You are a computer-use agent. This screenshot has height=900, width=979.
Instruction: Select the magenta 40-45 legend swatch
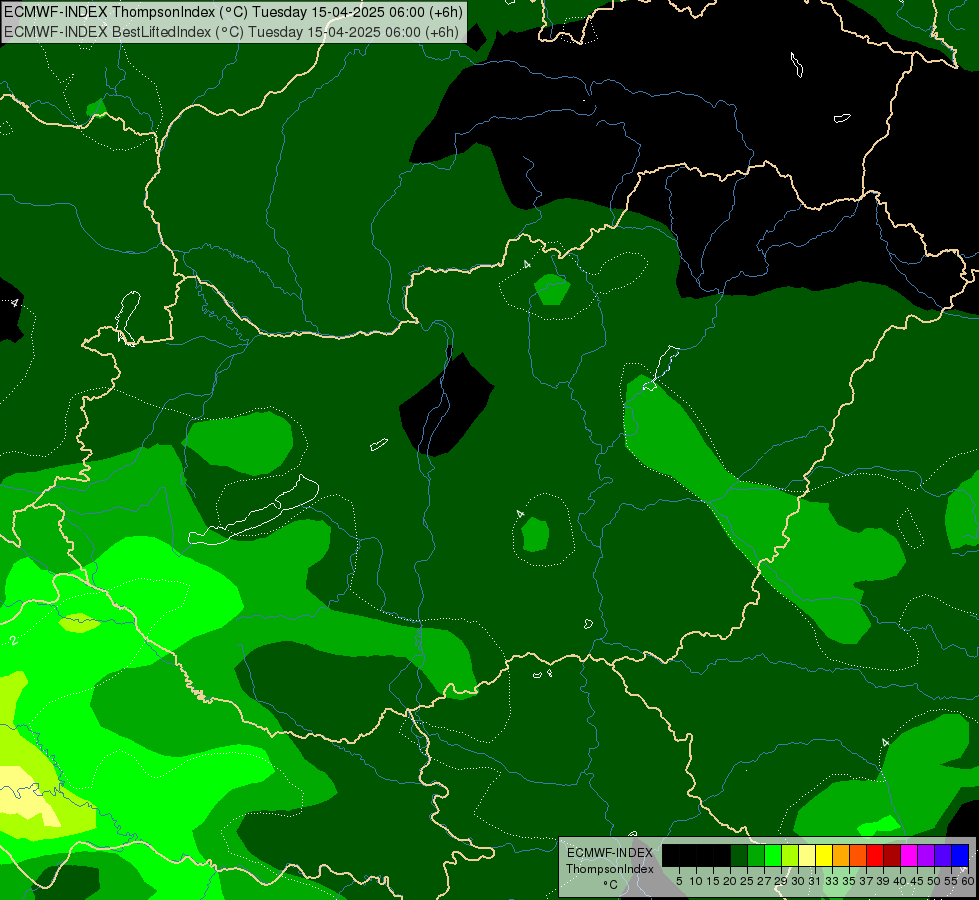(908, 855)
